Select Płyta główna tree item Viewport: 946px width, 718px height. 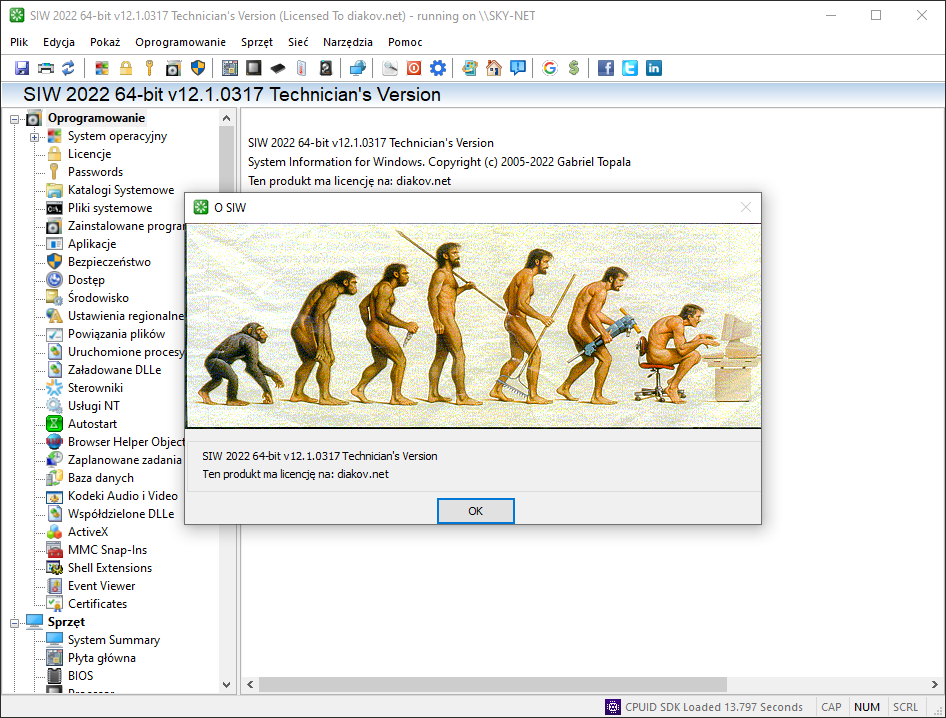point(101,658)
